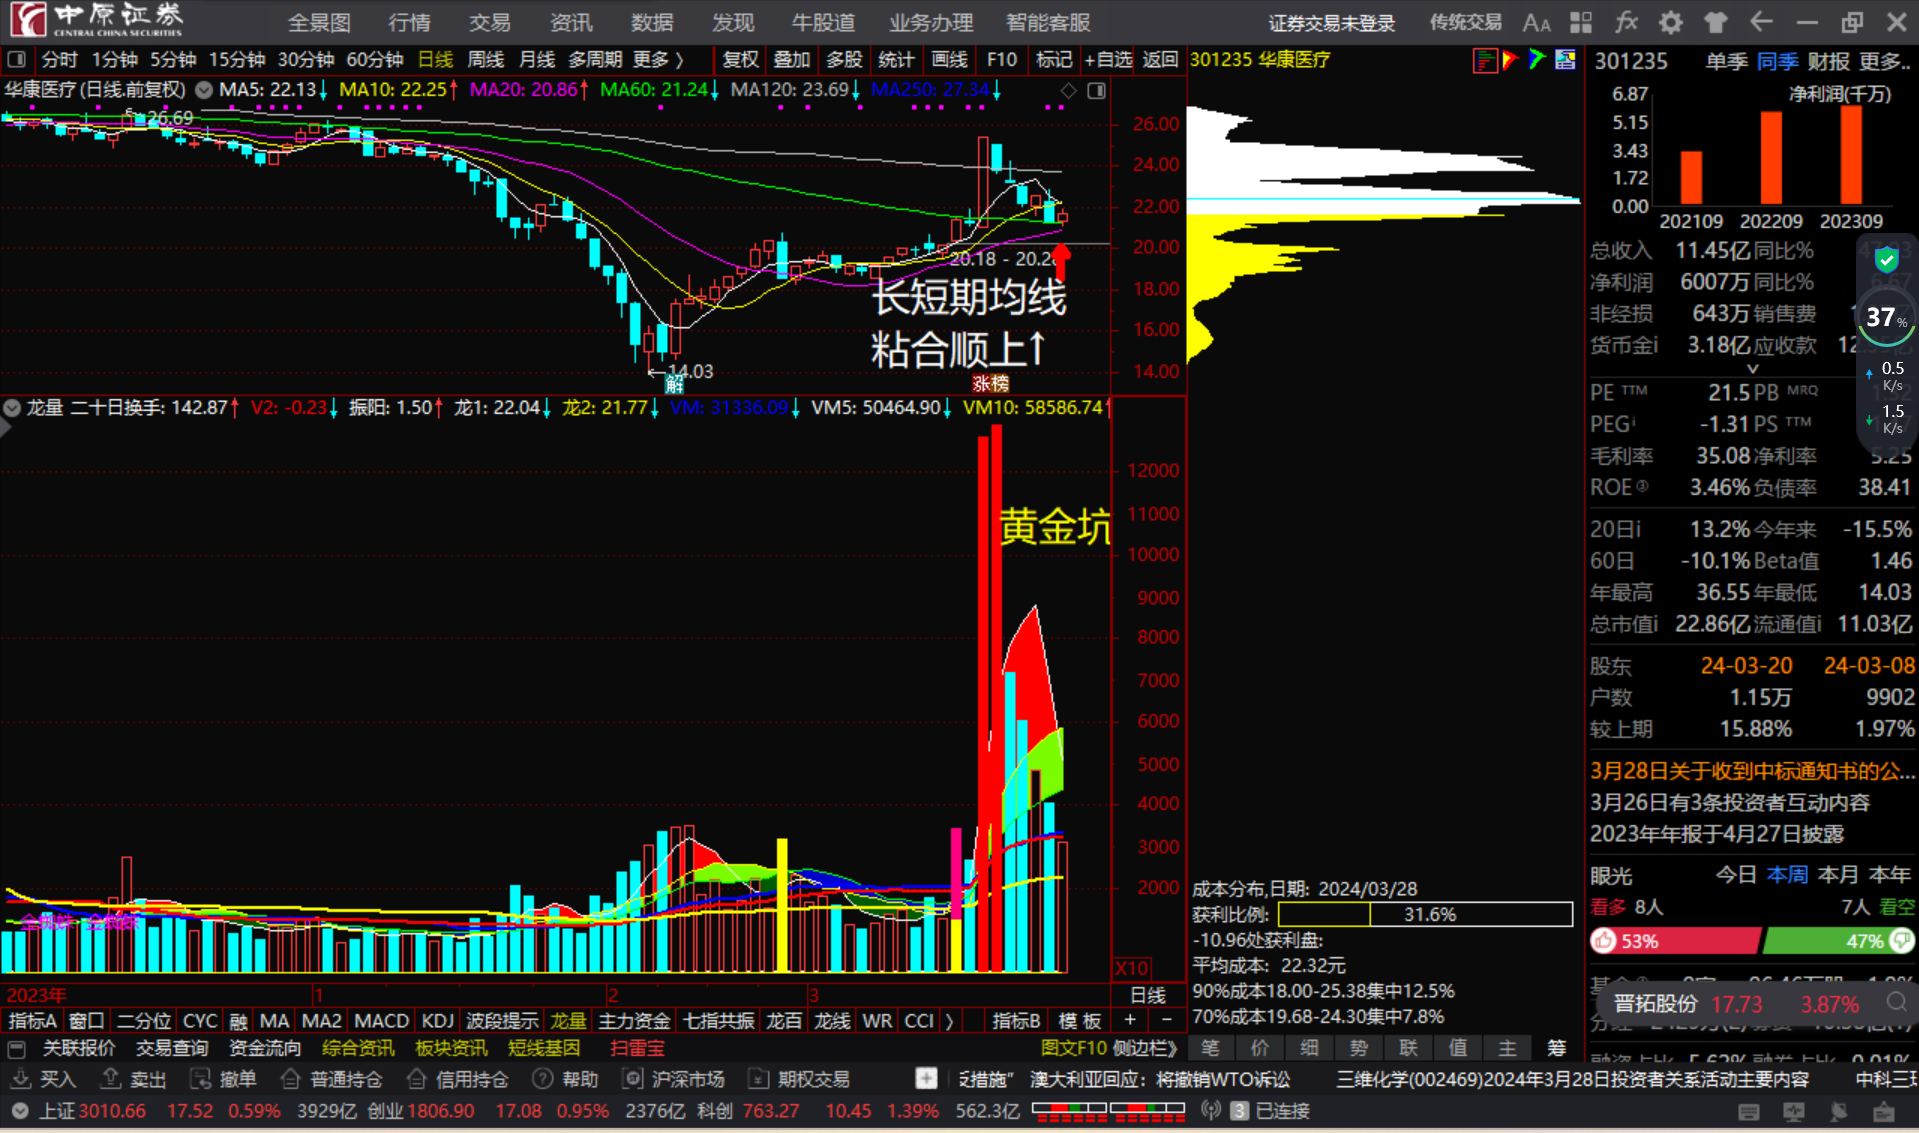Click the 传统交易 button
Screen dimensions: 1919x1133
tap(1465, 23)
